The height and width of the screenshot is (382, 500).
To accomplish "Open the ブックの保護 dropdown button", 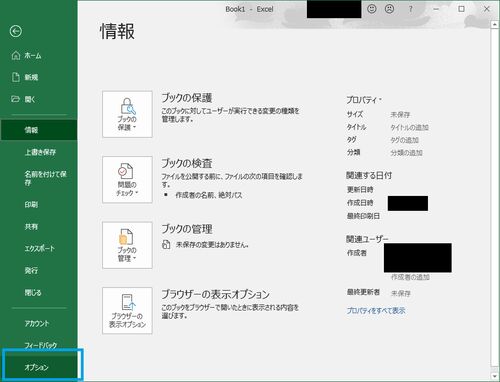I will point(127,114).
